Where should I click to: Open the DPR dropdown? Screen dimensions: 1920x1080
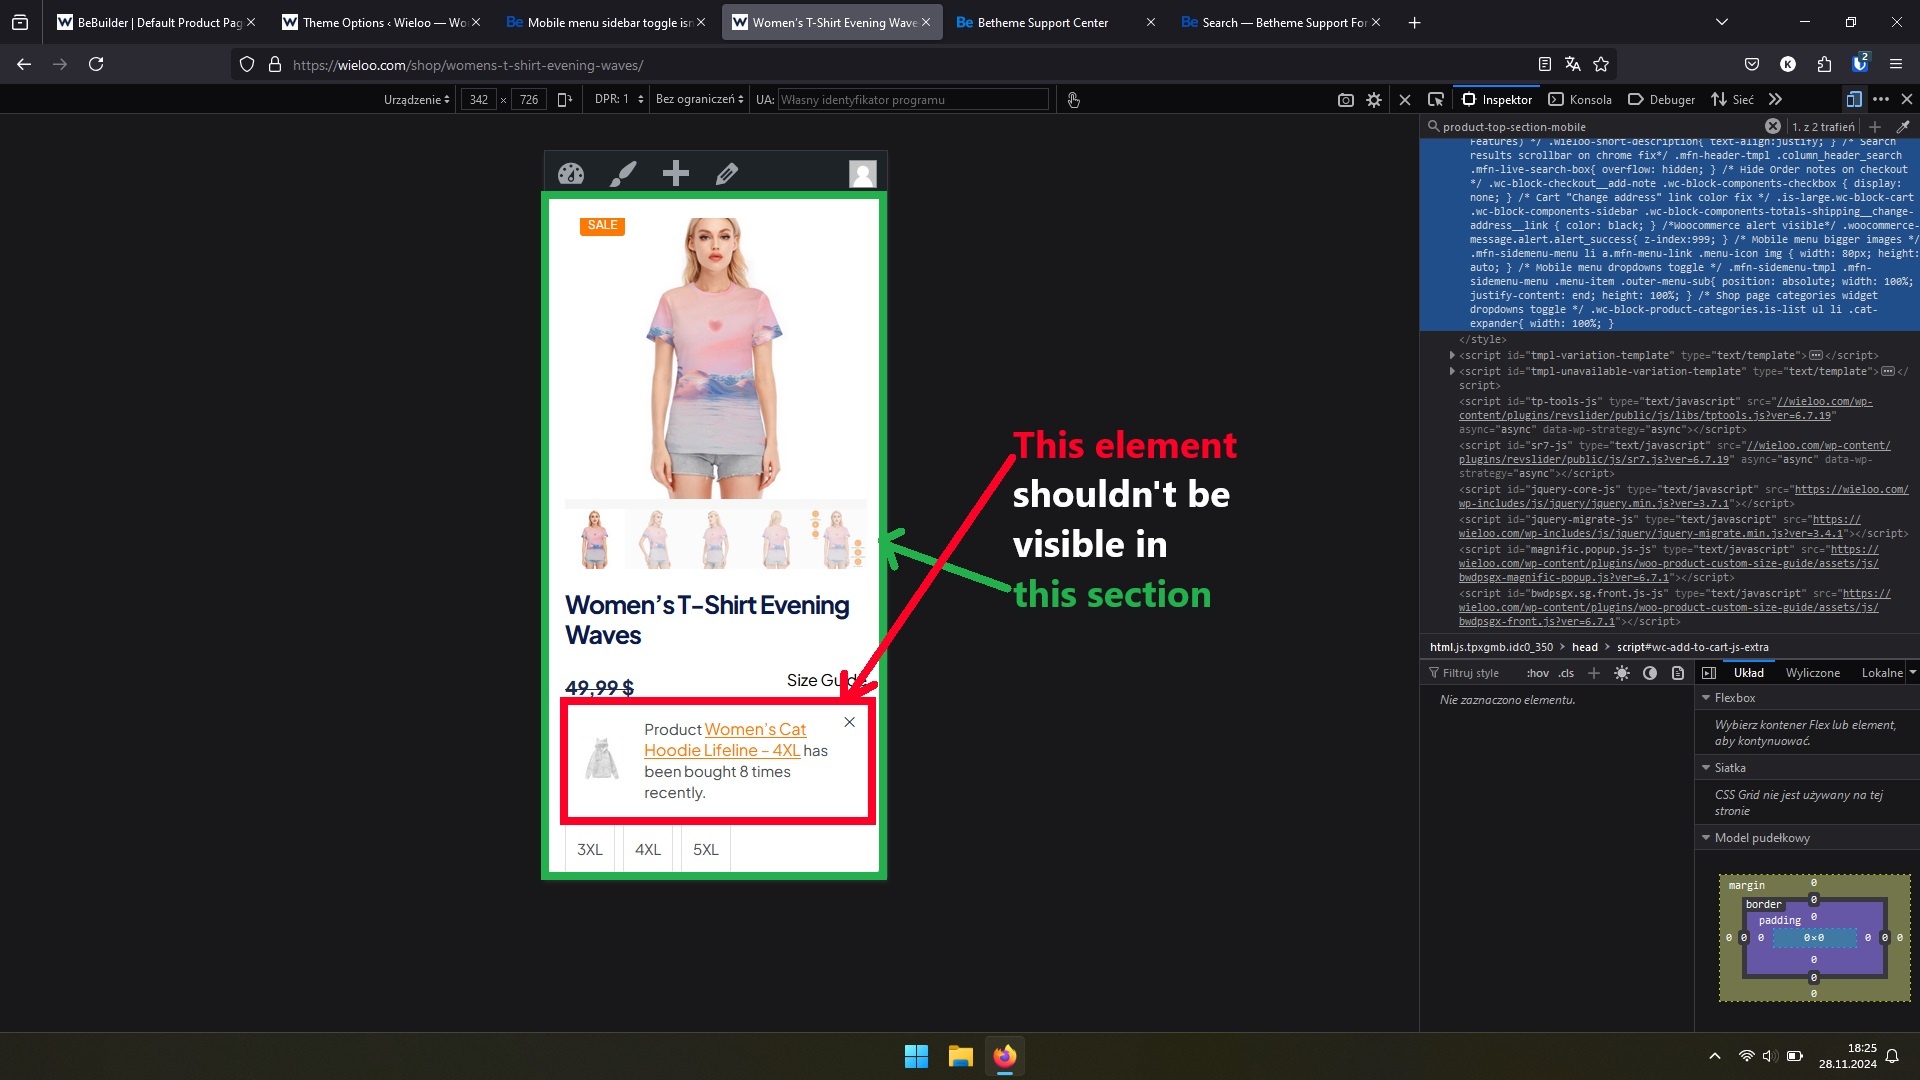pyautogui.click(x=619, y=99)
